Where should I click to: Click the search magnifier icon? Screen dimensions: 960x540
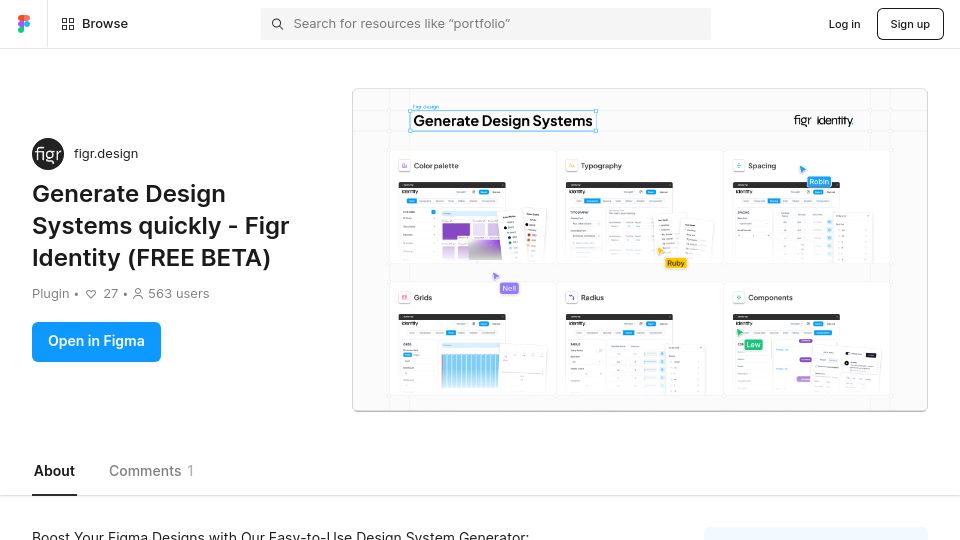pyautogui.click(x=277, y=24)
